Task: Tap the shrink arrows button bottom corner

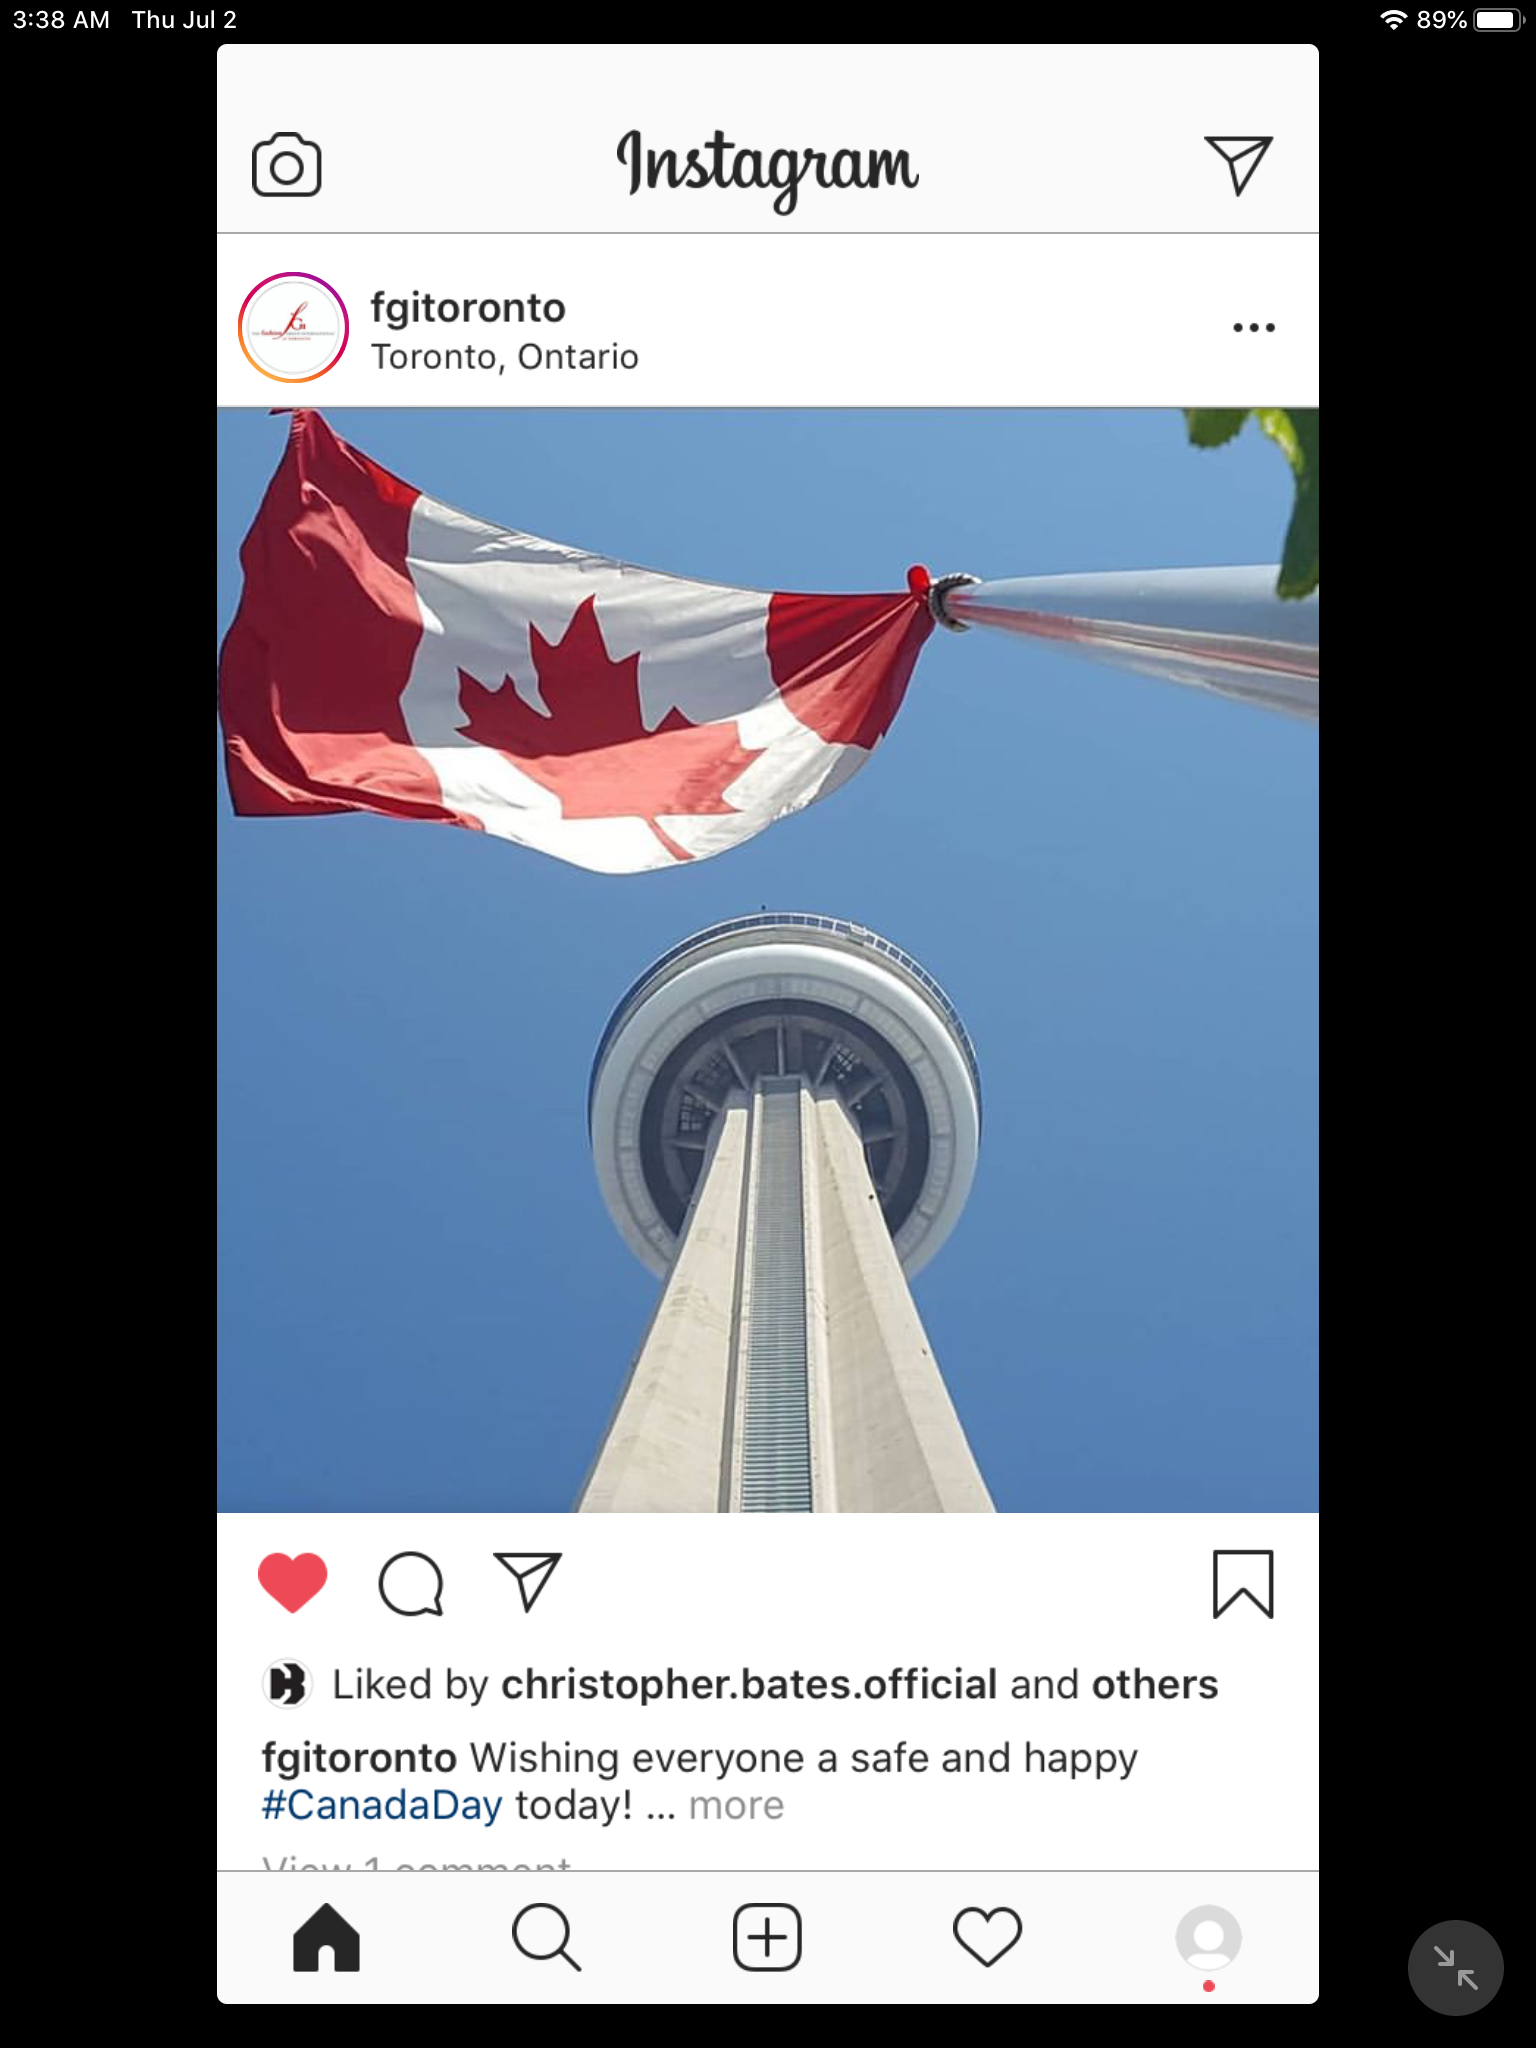Action: [1455, 1967]
